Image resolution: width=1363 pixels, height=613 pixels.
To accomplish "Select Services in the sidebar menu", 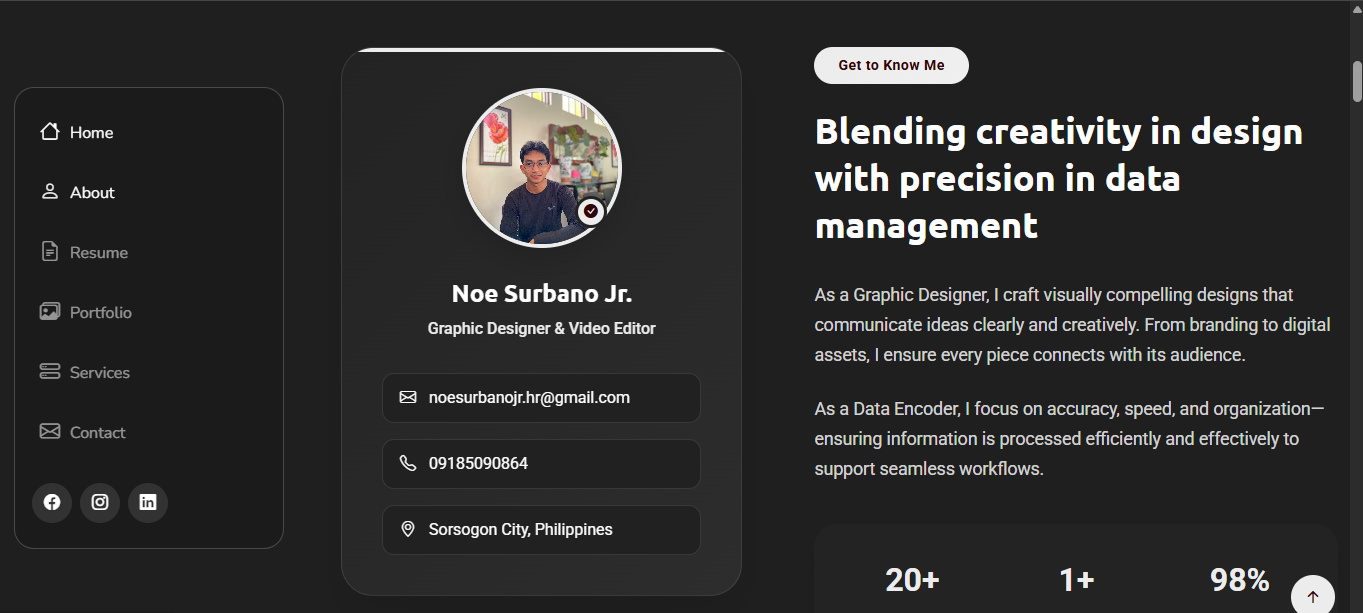I will point(99,373).
